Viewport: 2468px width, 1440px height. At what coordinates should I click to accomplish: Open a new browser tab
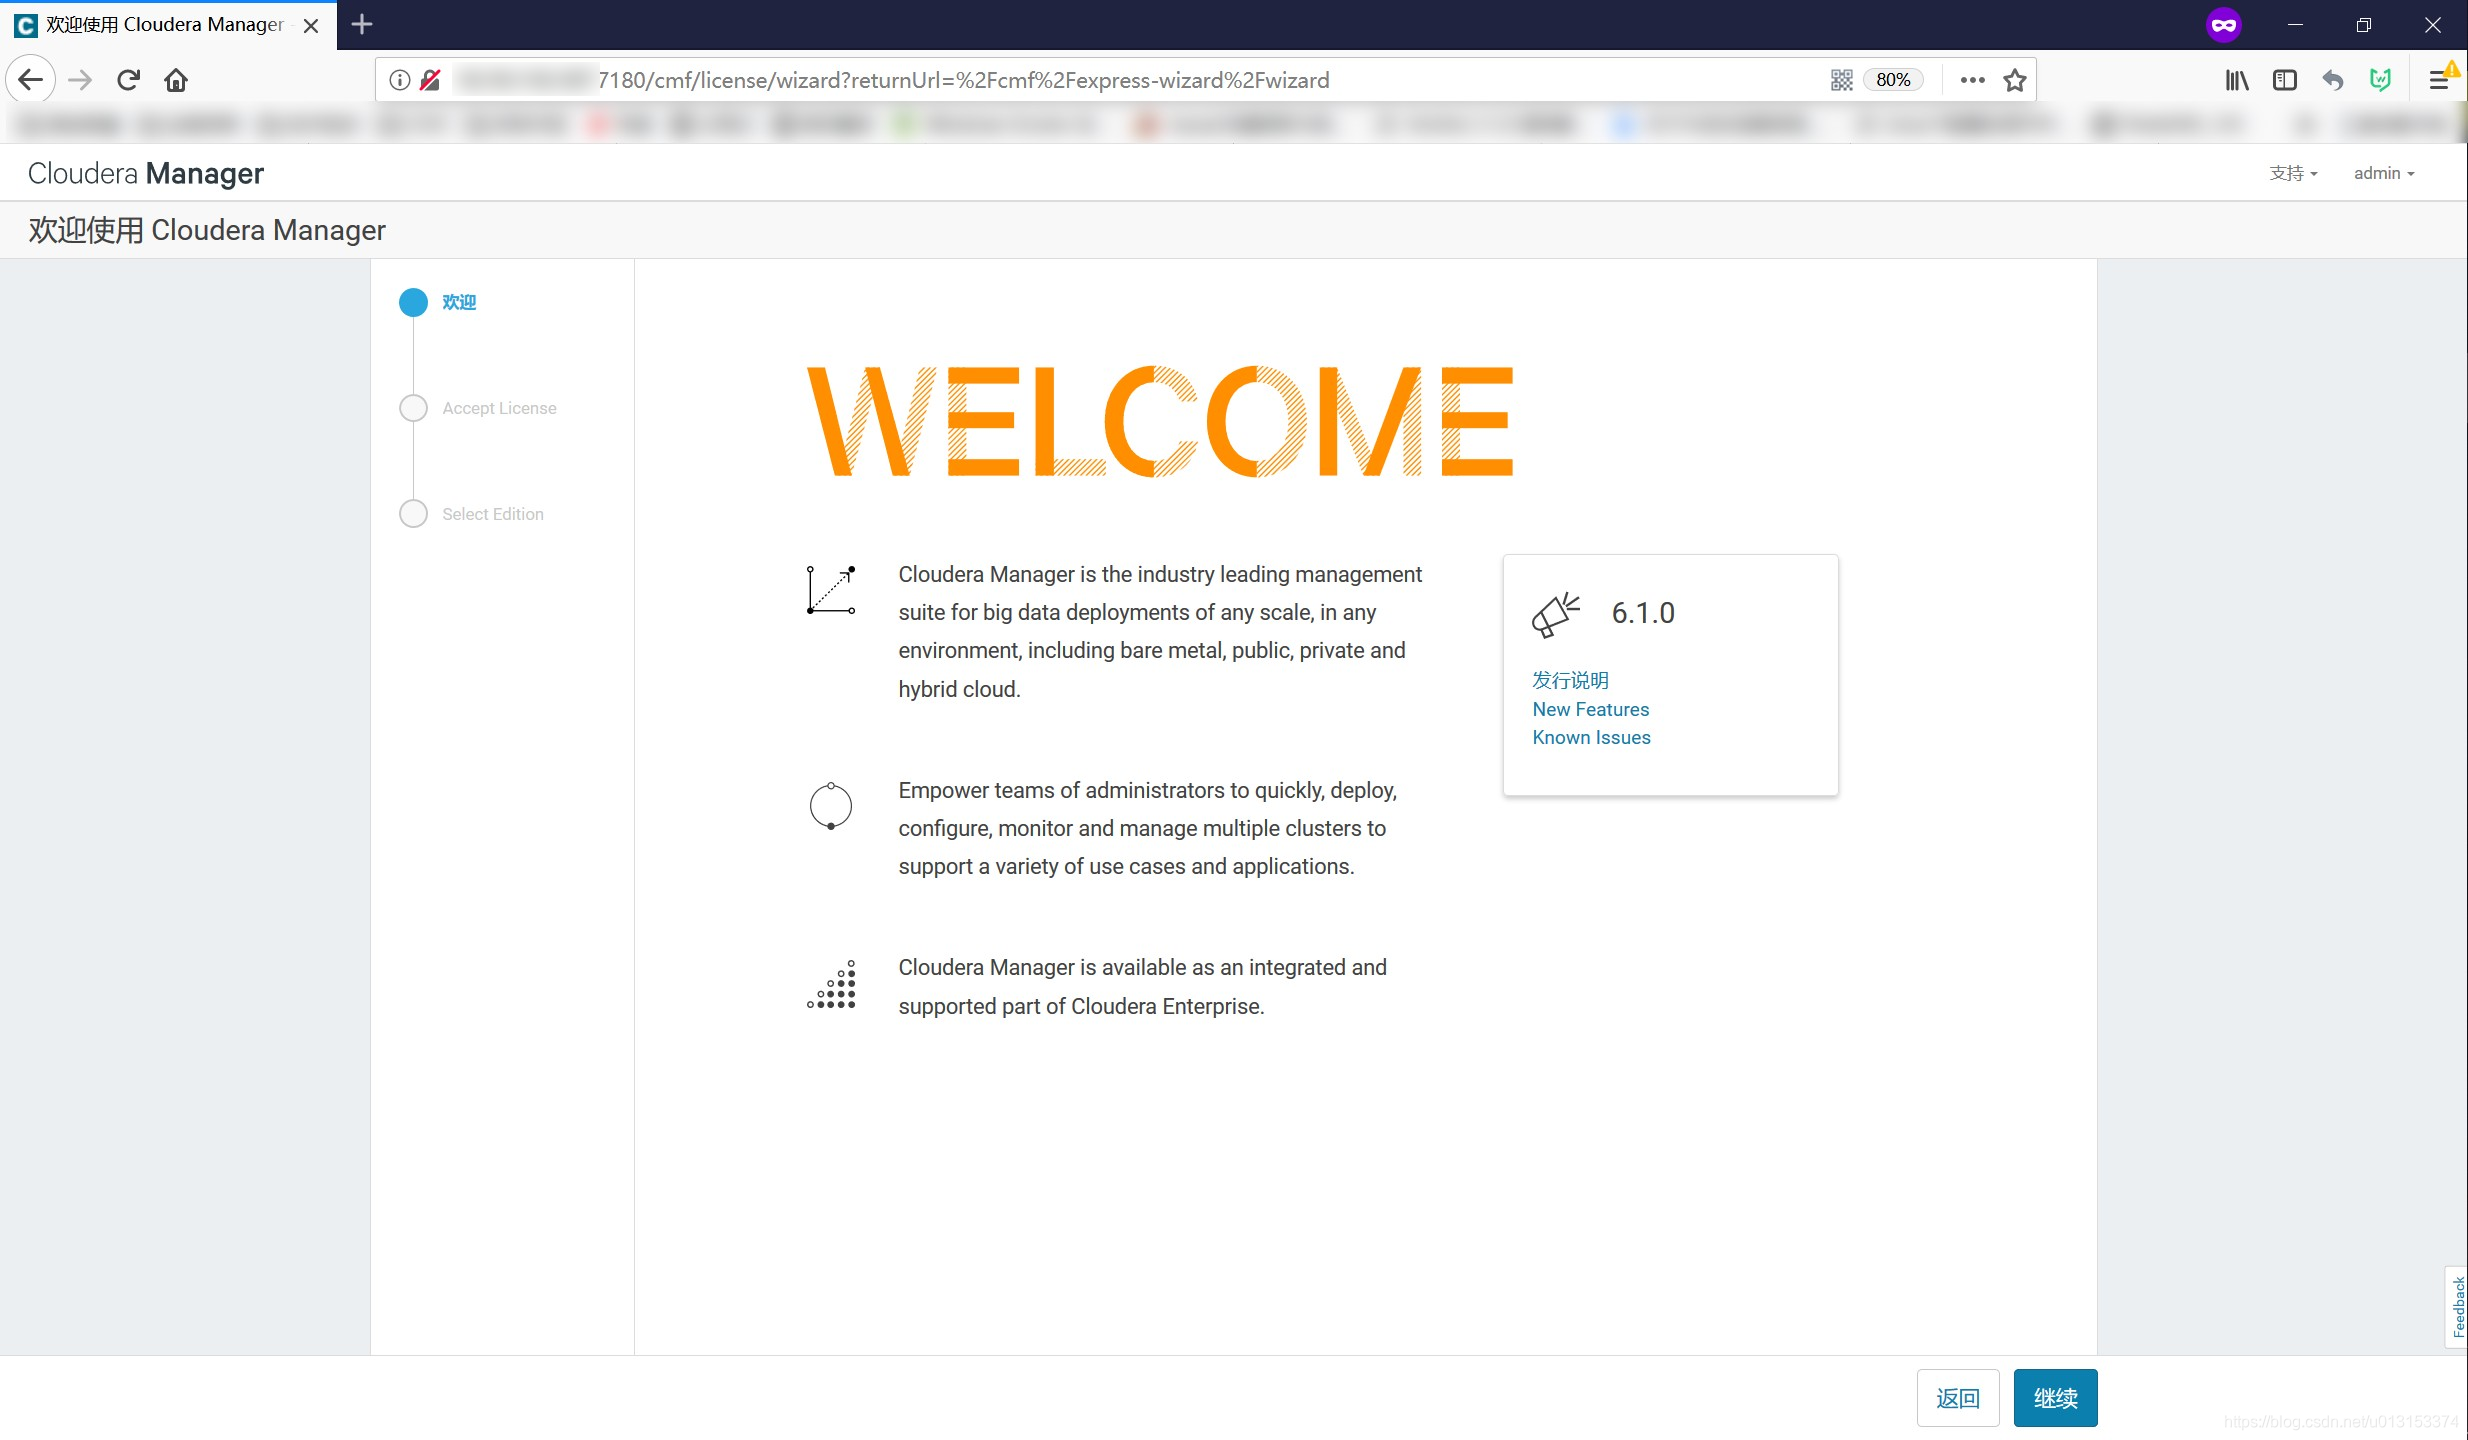click(x=362, y=24)
